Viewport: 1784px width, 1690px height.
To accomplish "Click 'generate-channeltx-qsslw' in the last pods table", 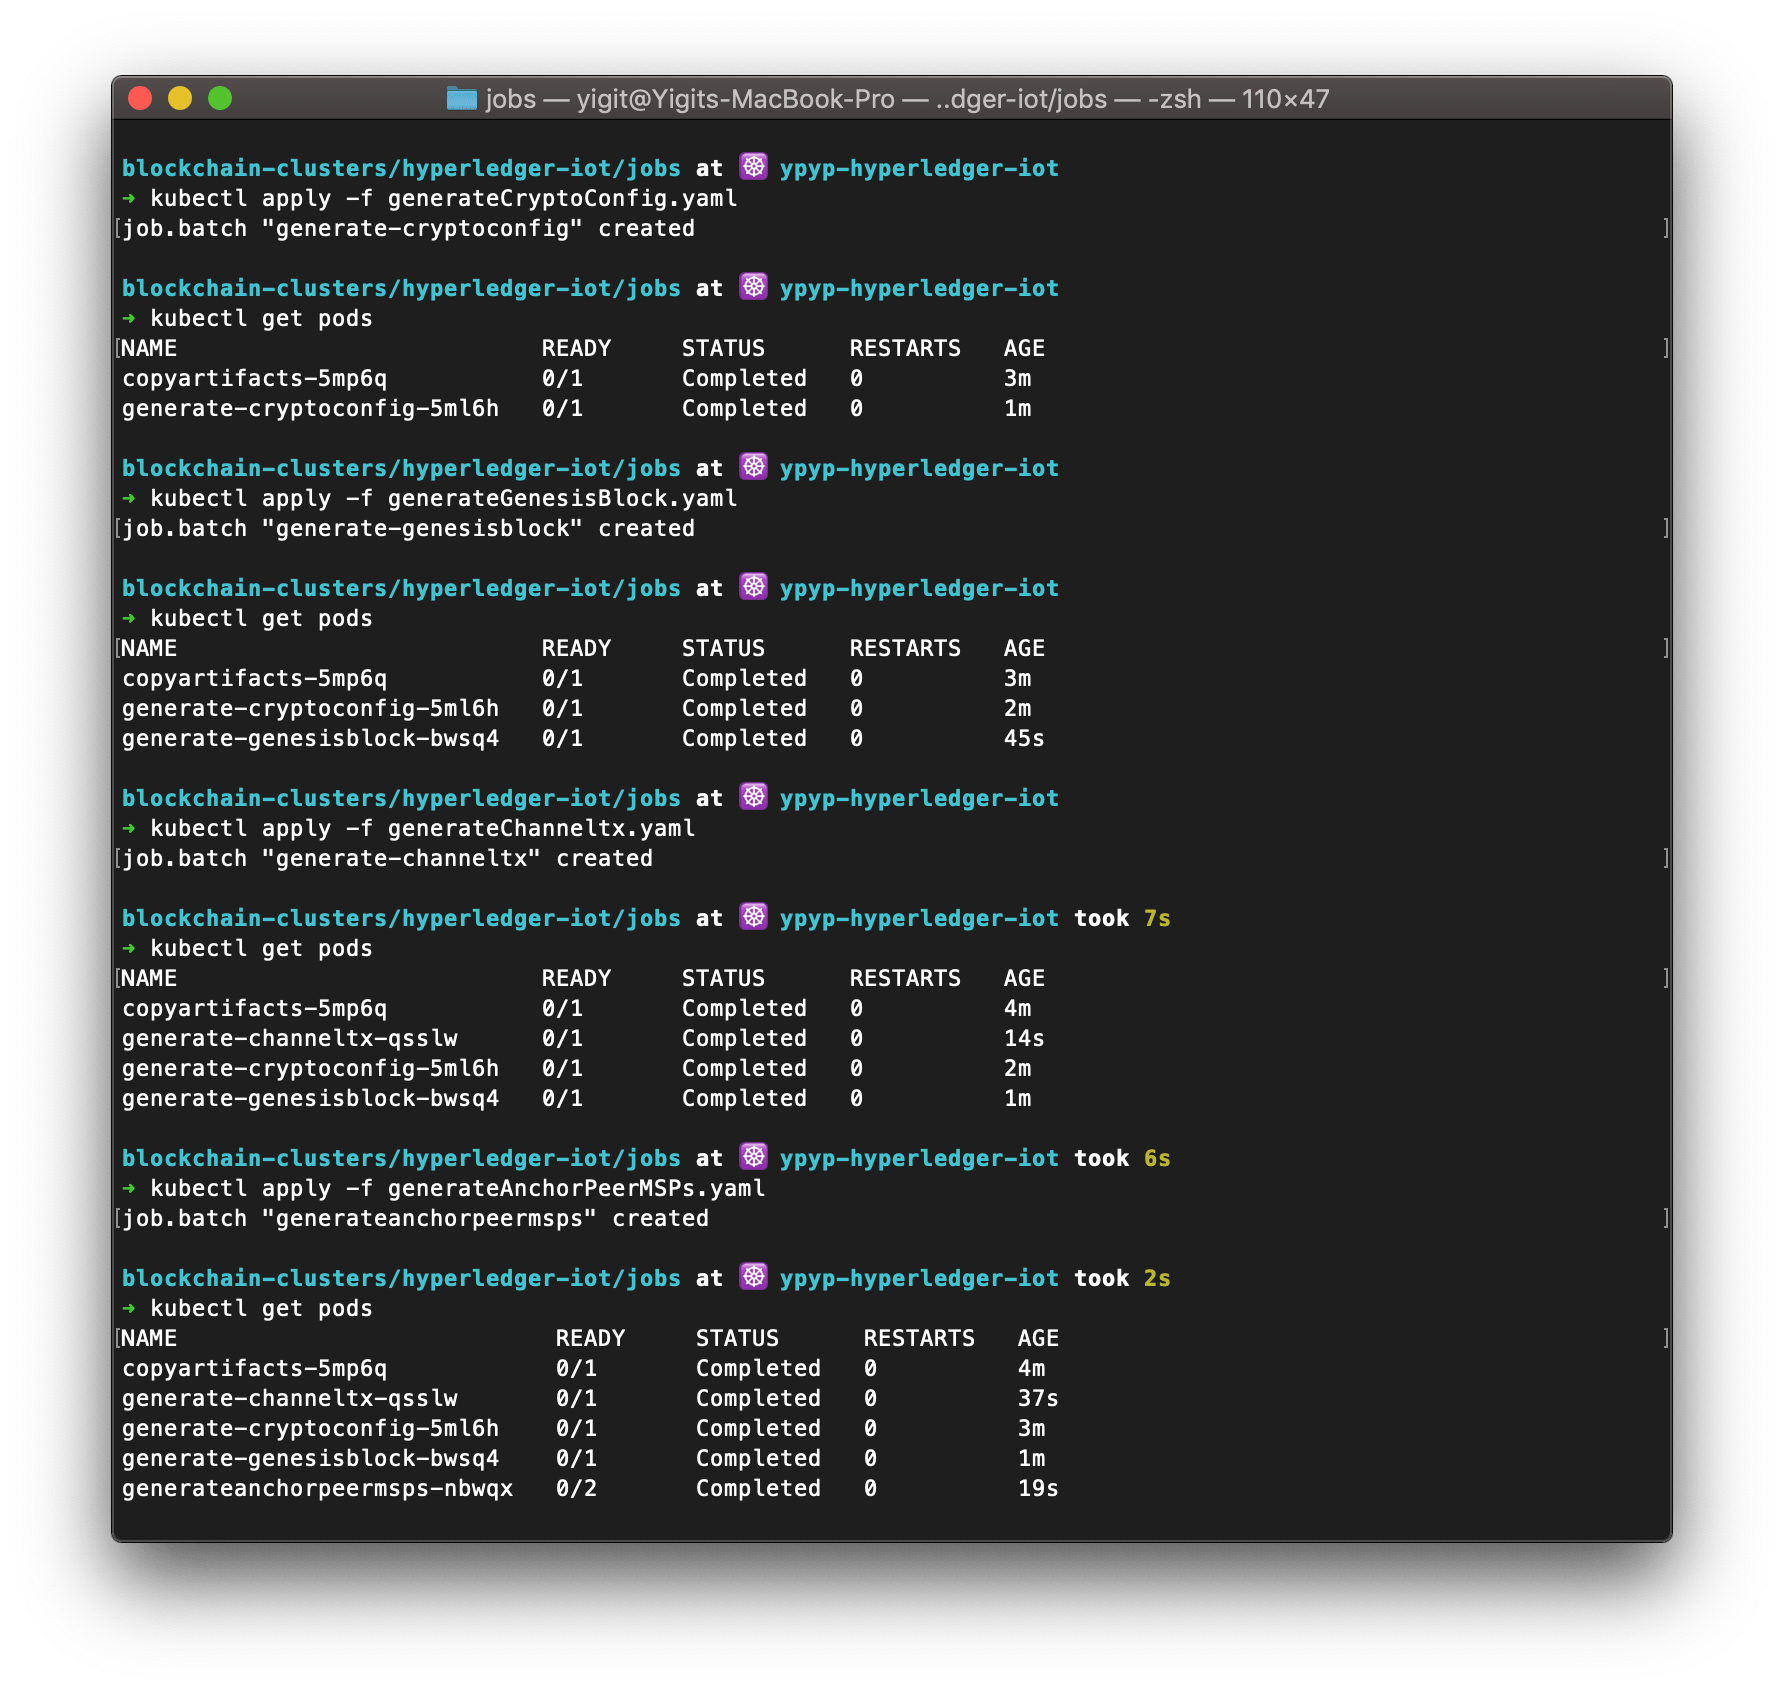I will [x=290, y=1398].
